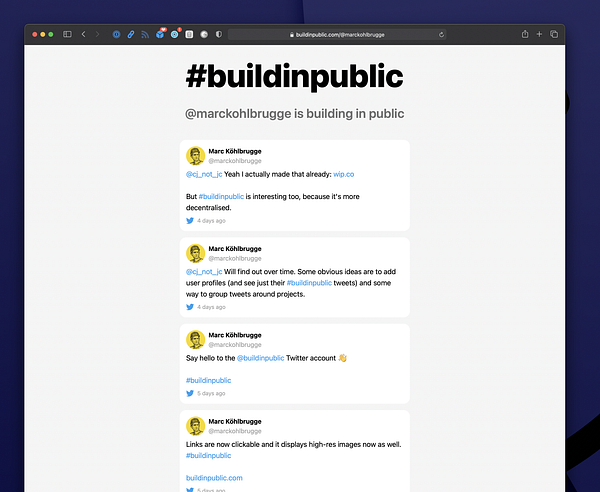Image resolution: width=600 pixels, height=492 pixels.
Task: Open a new tab with plus icon
Action: [x=539, y=34]
